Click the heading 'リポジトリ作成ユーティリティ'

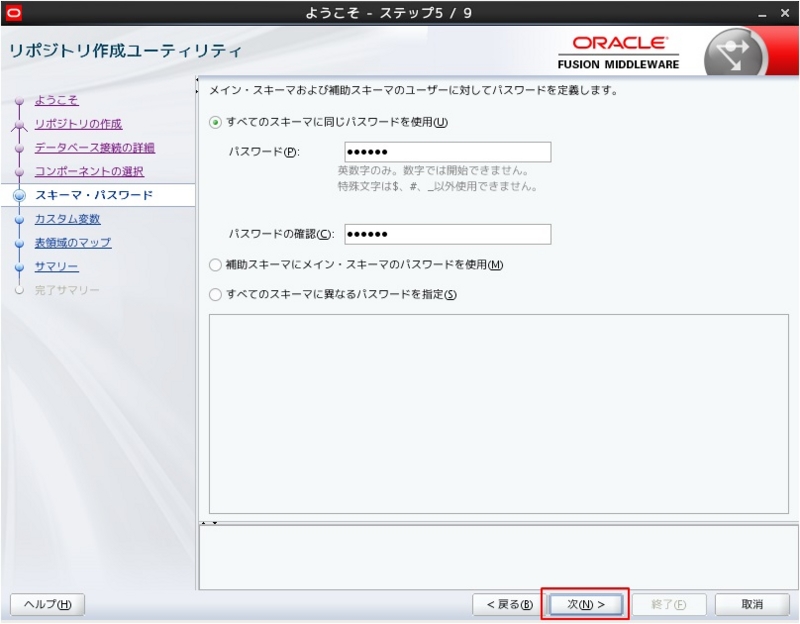125,51
